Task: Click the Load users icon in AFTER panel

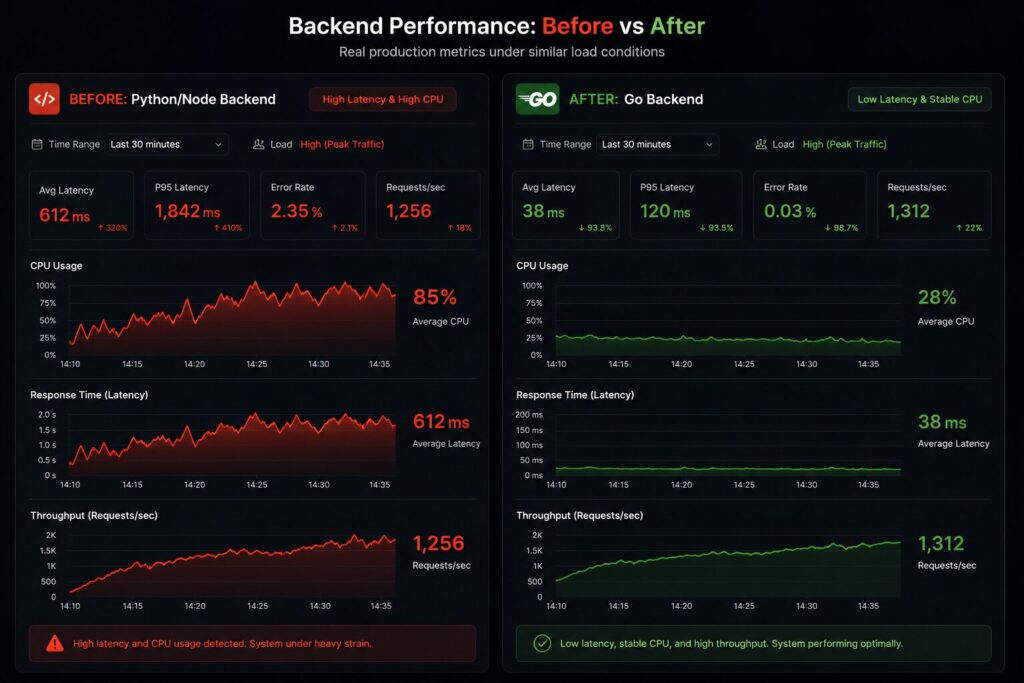Action: 761,144
